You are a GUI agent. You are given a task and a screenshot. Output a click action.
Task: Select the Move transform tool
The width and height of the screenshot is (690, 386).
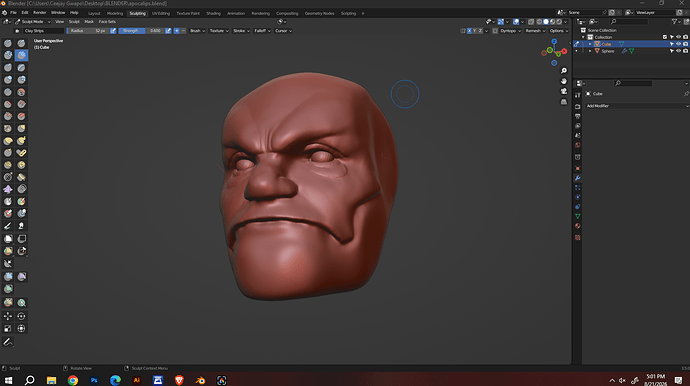point(8,316)
